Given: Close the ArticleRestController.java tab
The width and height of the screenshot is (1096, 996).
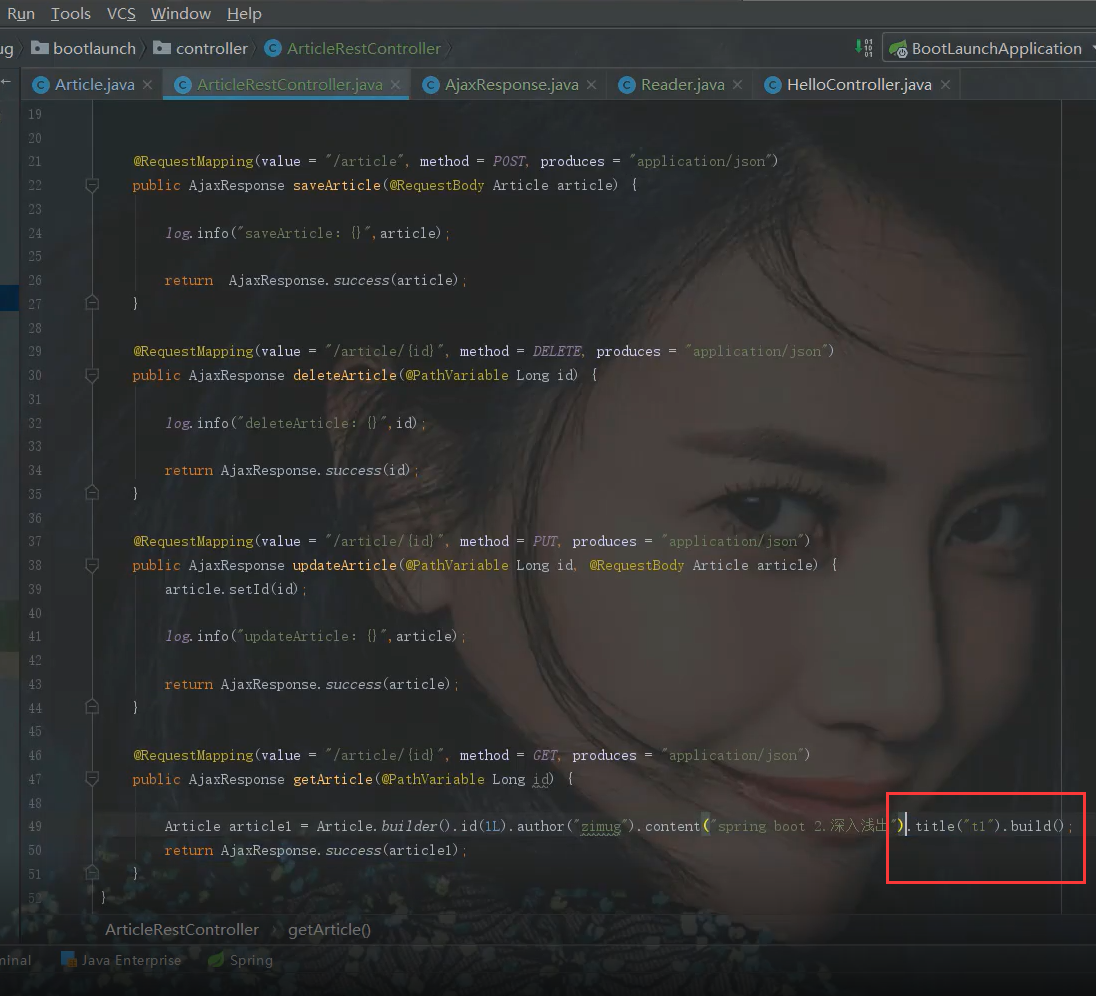Looking at the screenshot, I should (396, 85).
